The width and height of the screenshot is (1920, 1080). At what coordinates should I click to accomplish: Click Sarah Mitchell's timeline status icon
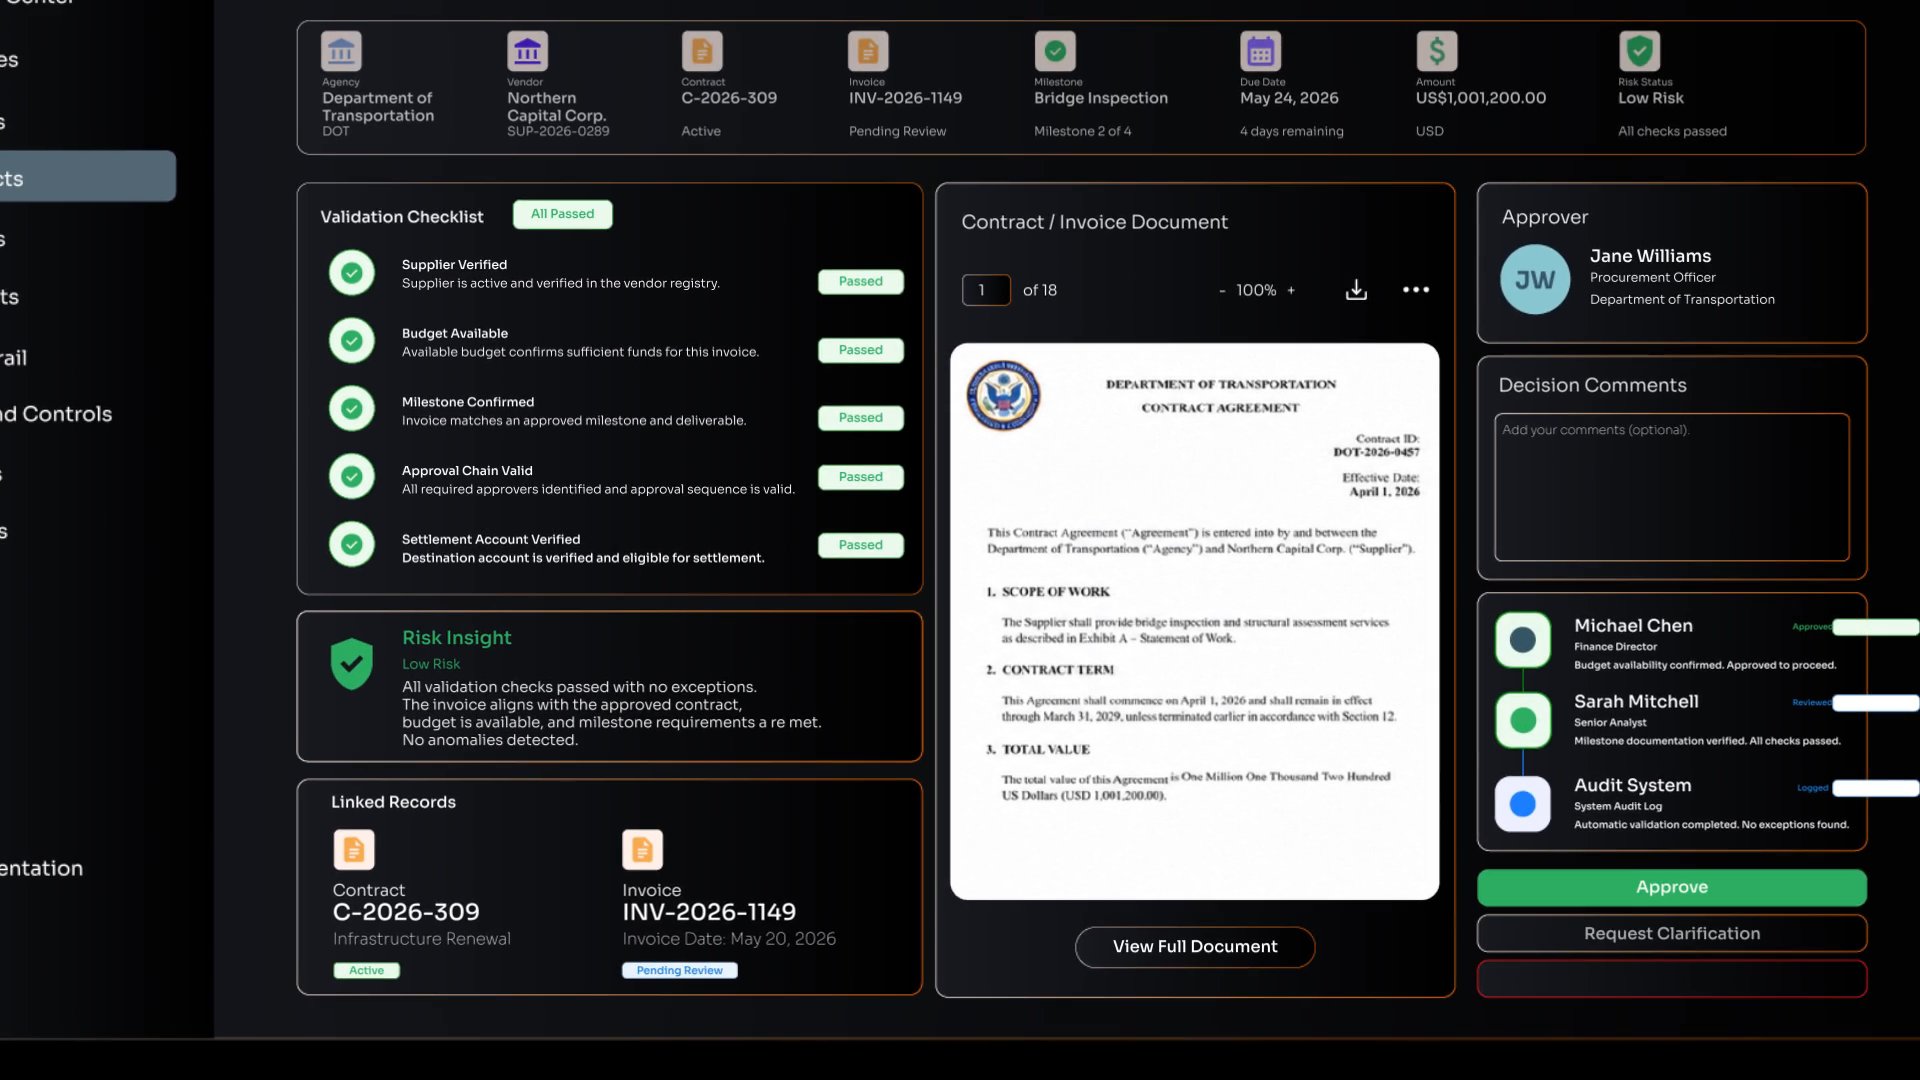(x=1523, y=720)
